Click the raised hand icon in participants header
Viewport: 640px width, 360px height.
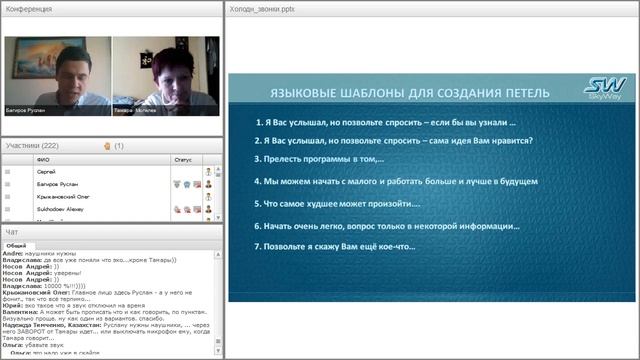[107, 146]
